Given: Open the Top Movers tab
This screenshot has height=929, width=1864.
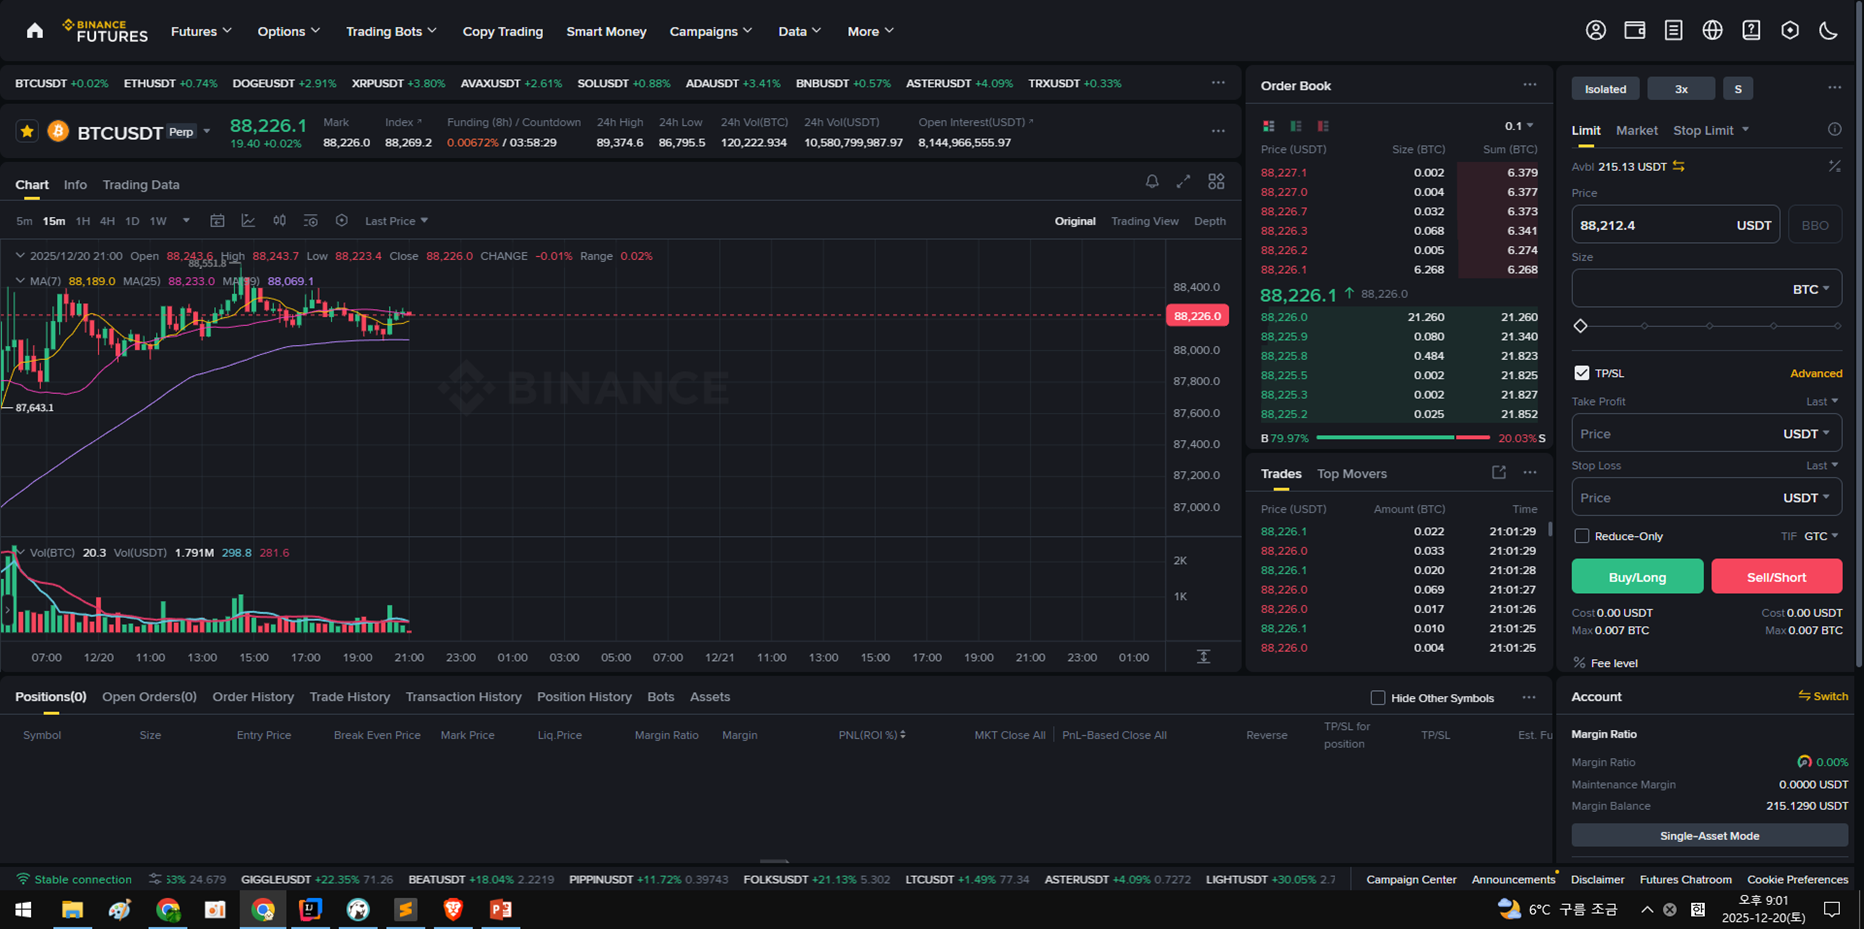Looking at the screenshot, I should (1352, 473).
